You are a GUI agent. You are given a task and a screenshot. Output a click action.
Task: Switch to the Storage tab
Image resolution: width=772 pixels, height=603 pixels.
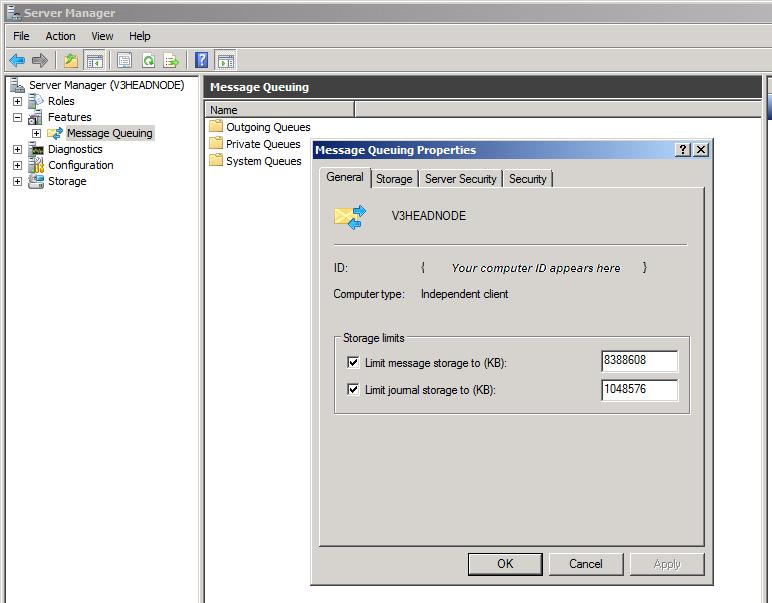click(394, 179)
